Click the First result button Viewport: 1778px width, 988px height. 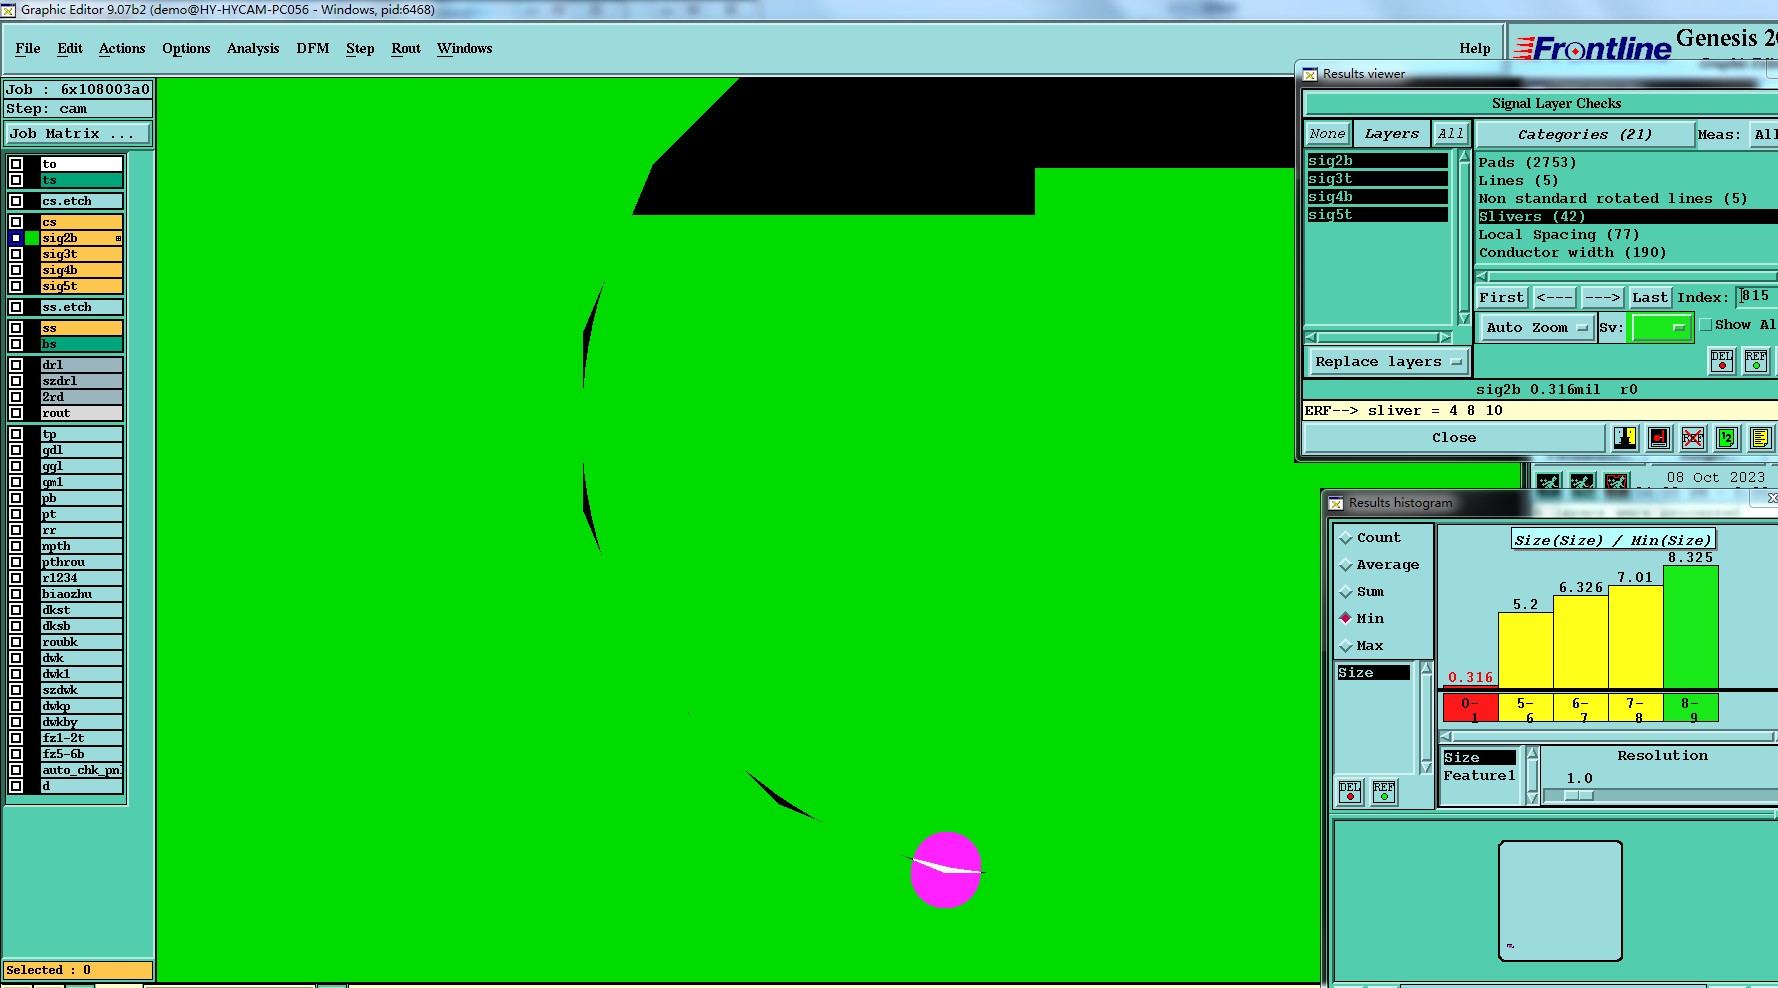(1501, 297)
